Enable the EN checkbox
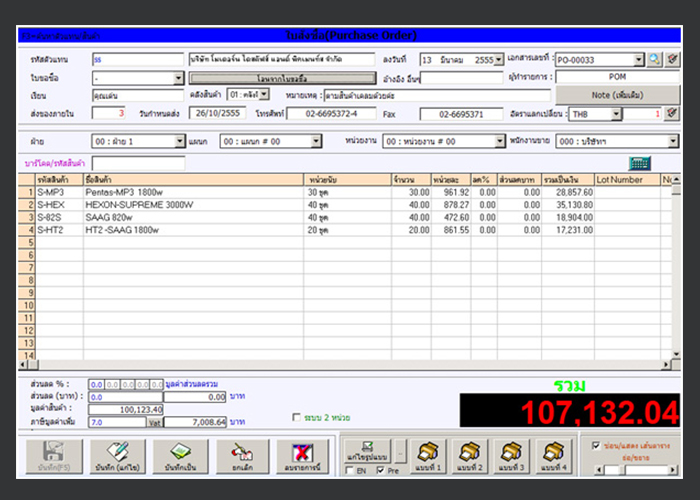 pyautogui.click(x=350, y=470)
